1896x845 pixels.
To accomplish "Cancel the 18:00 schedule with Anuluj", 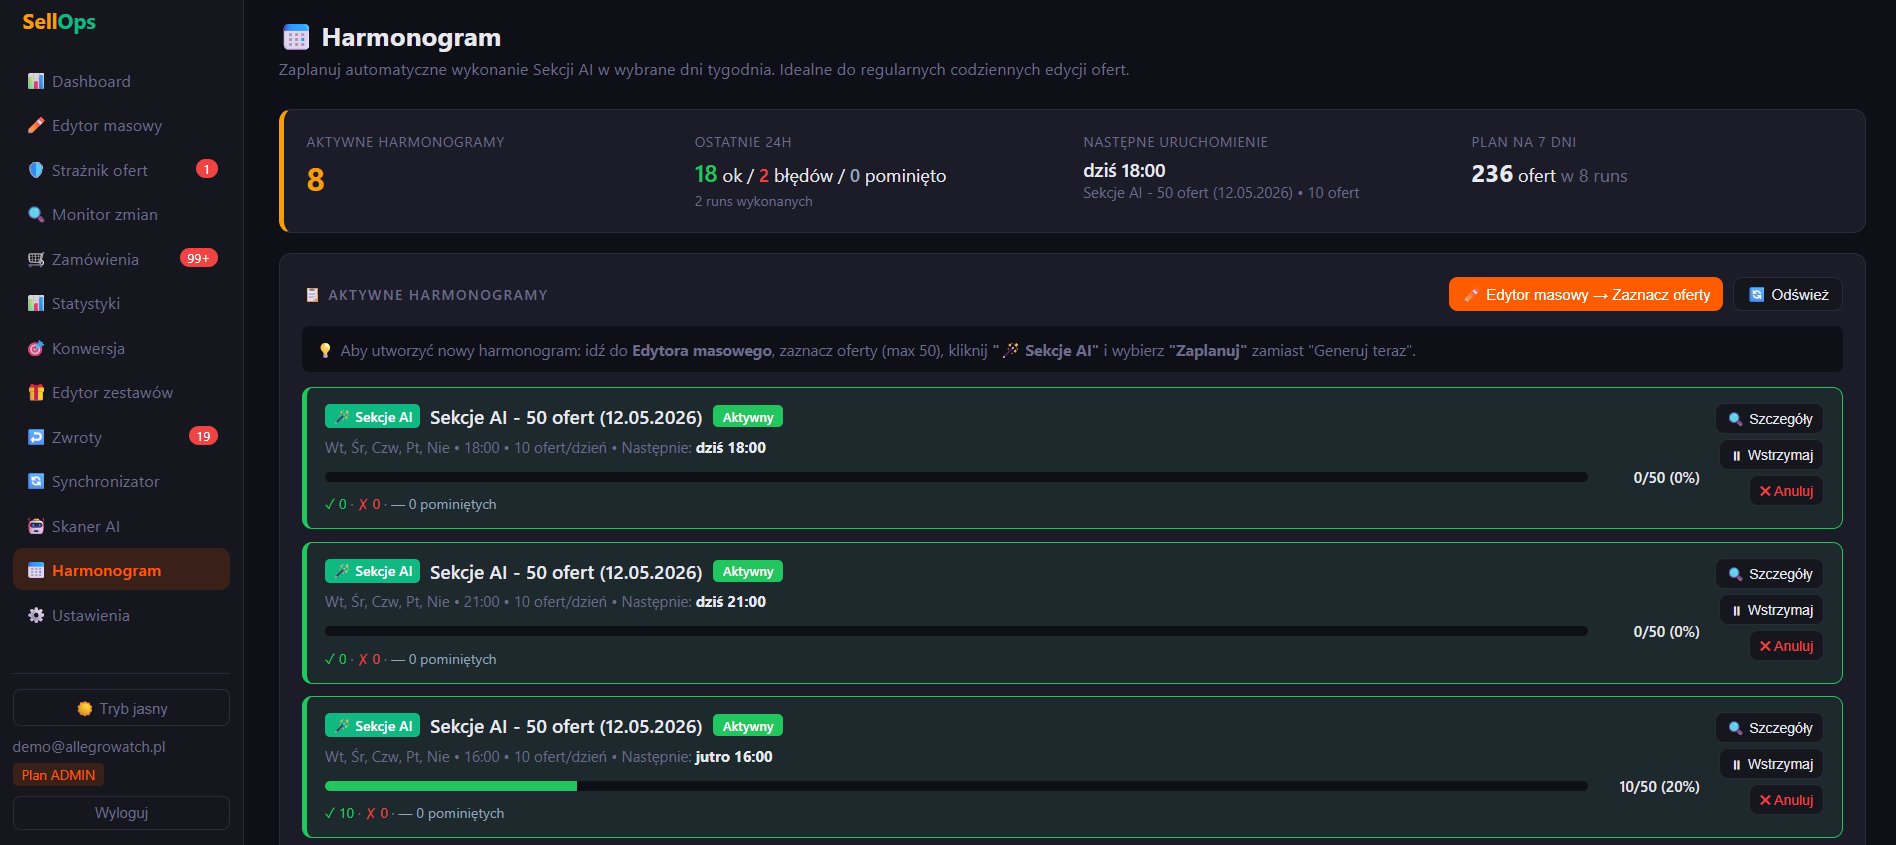I will [x=1786, y=491].
